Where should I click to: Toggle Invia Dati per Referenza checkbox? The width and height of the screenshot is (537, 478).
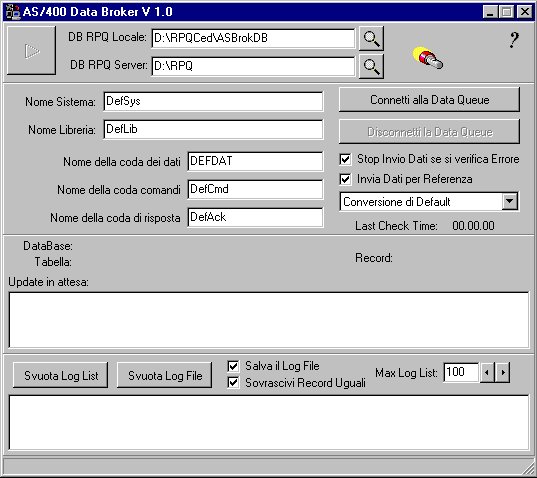coord(345,179)
